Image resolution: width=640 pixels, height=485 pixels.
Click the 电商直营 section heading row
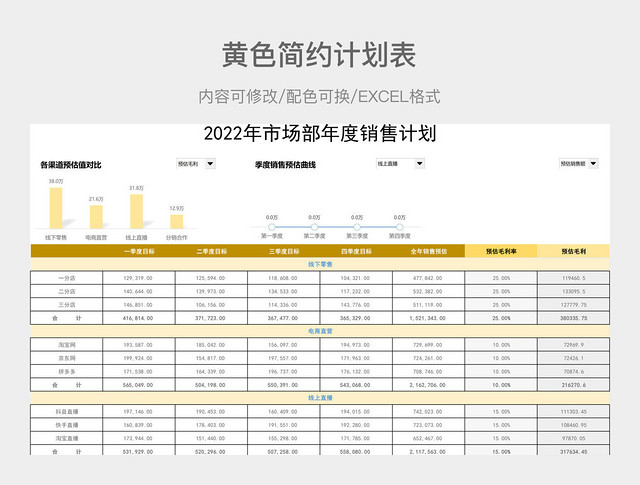click(x=320, y=331)
